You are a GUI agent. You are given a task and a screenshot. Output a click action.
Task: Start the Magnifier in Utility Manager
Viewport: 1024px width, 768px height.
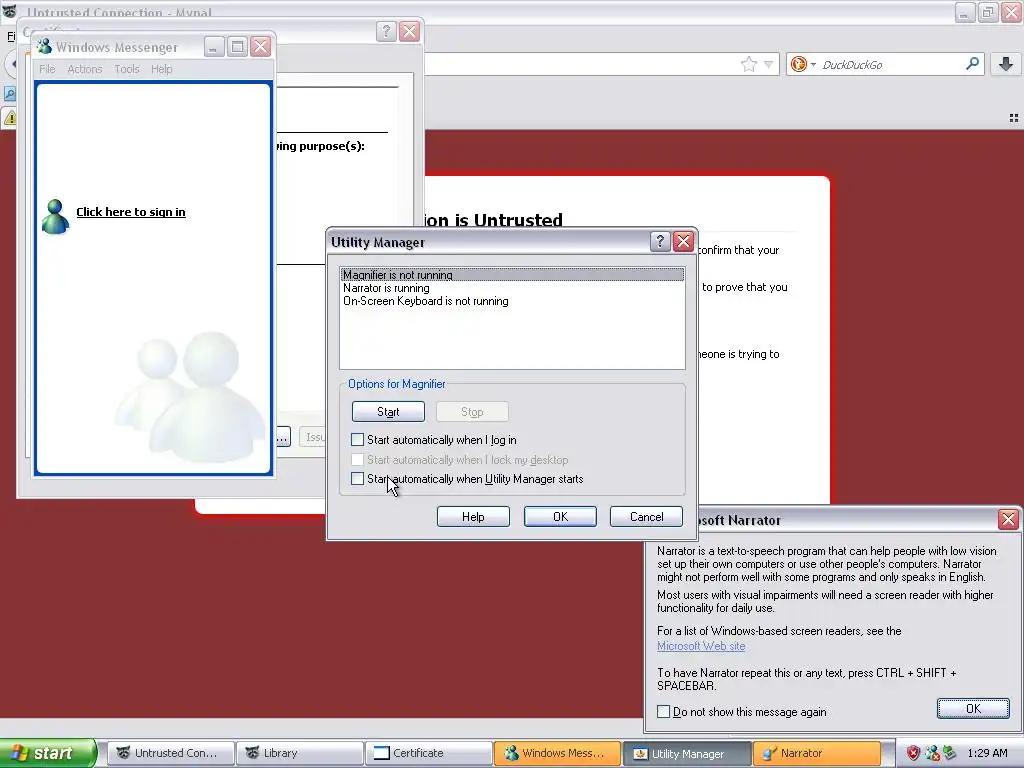pyautogui.click(x=388, y=412)
